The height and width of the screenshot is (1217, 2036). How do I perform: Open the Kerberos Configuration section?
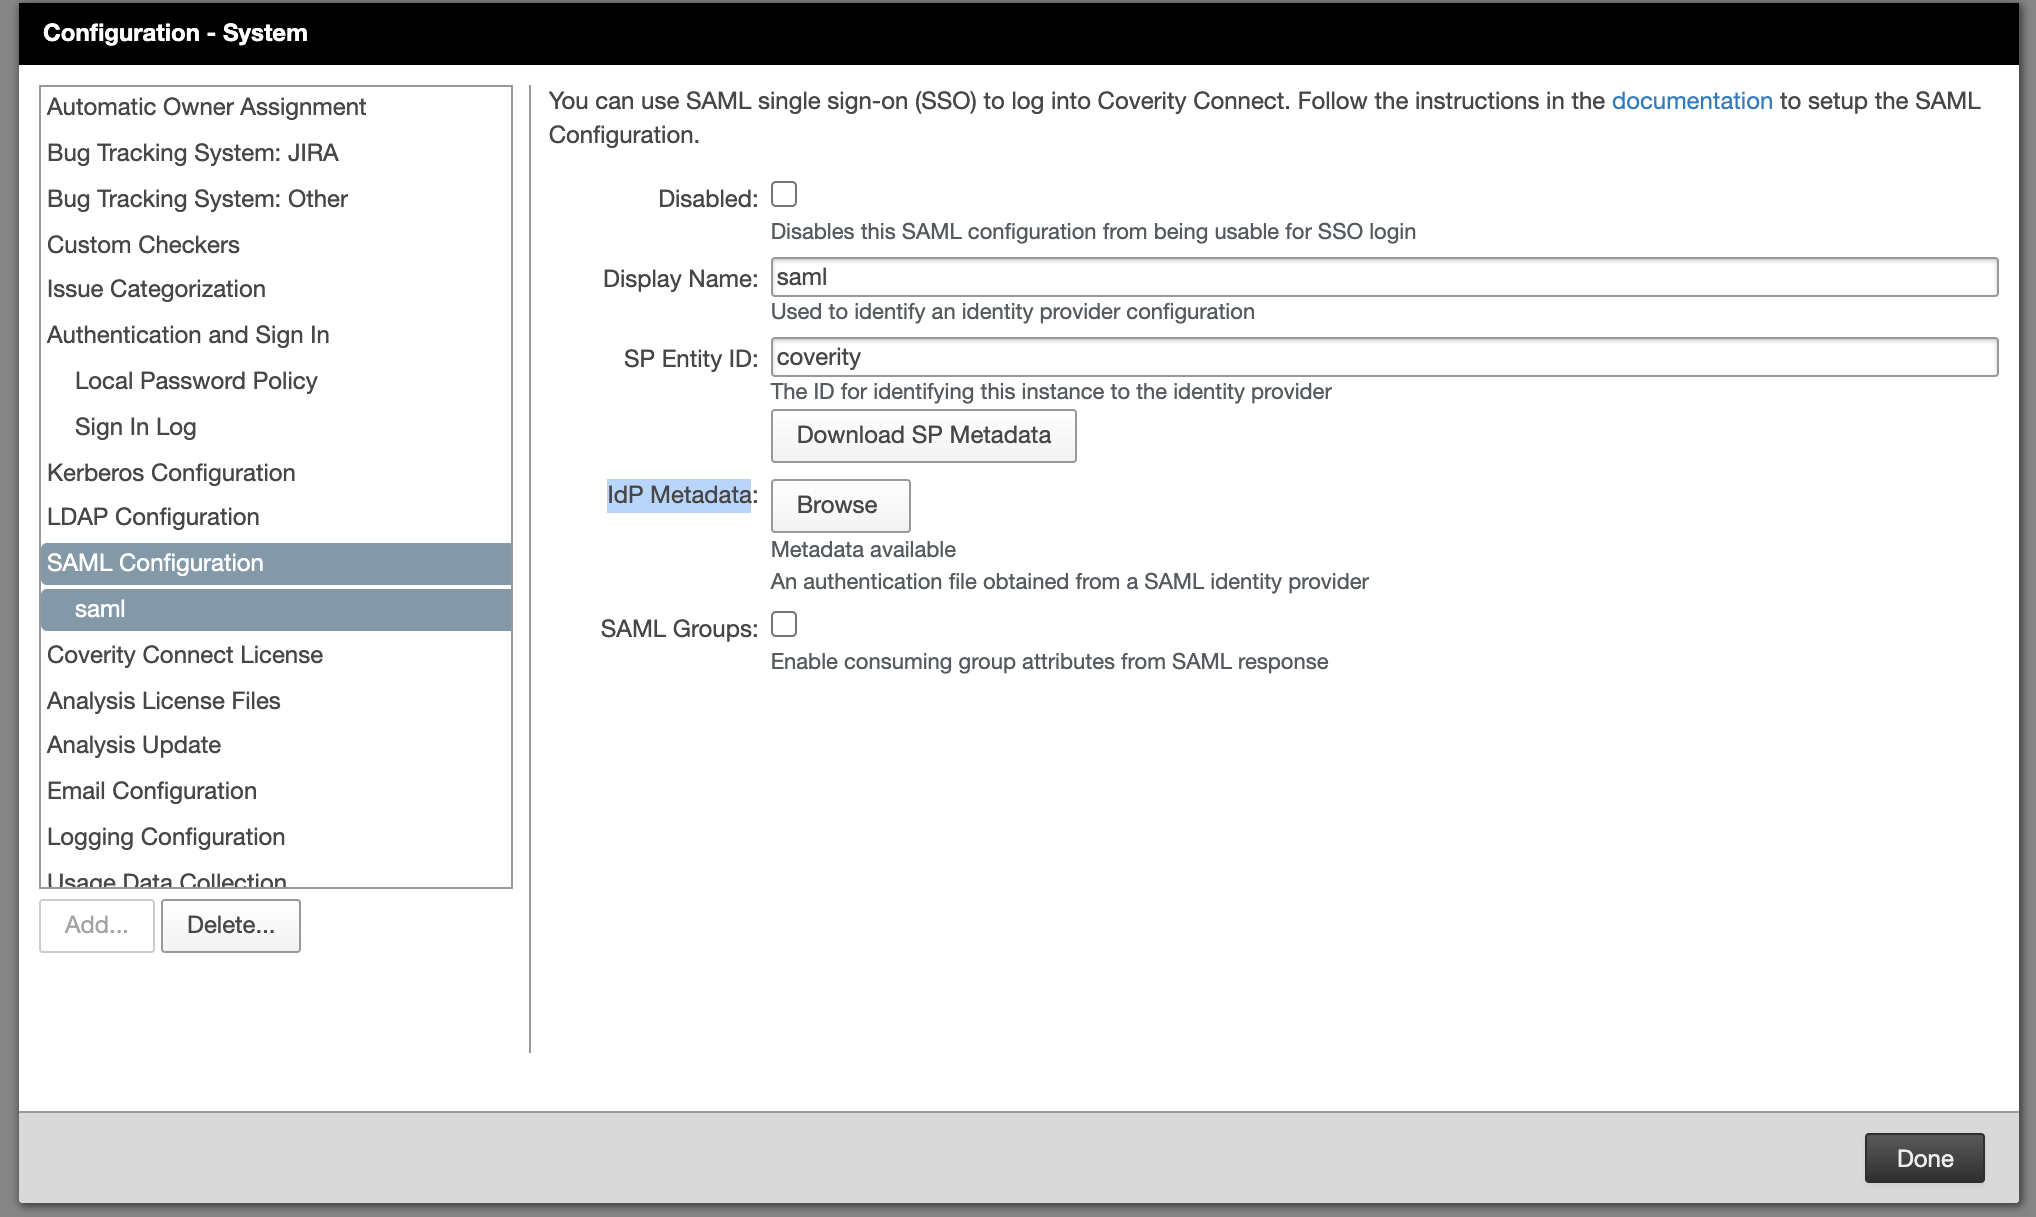(170, 472)
